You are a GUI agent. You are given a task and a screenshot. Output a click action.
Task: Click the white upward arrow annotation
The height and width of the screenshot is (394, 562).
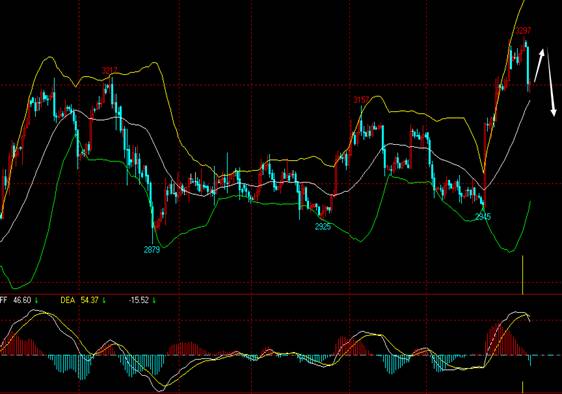pos(539,65)
